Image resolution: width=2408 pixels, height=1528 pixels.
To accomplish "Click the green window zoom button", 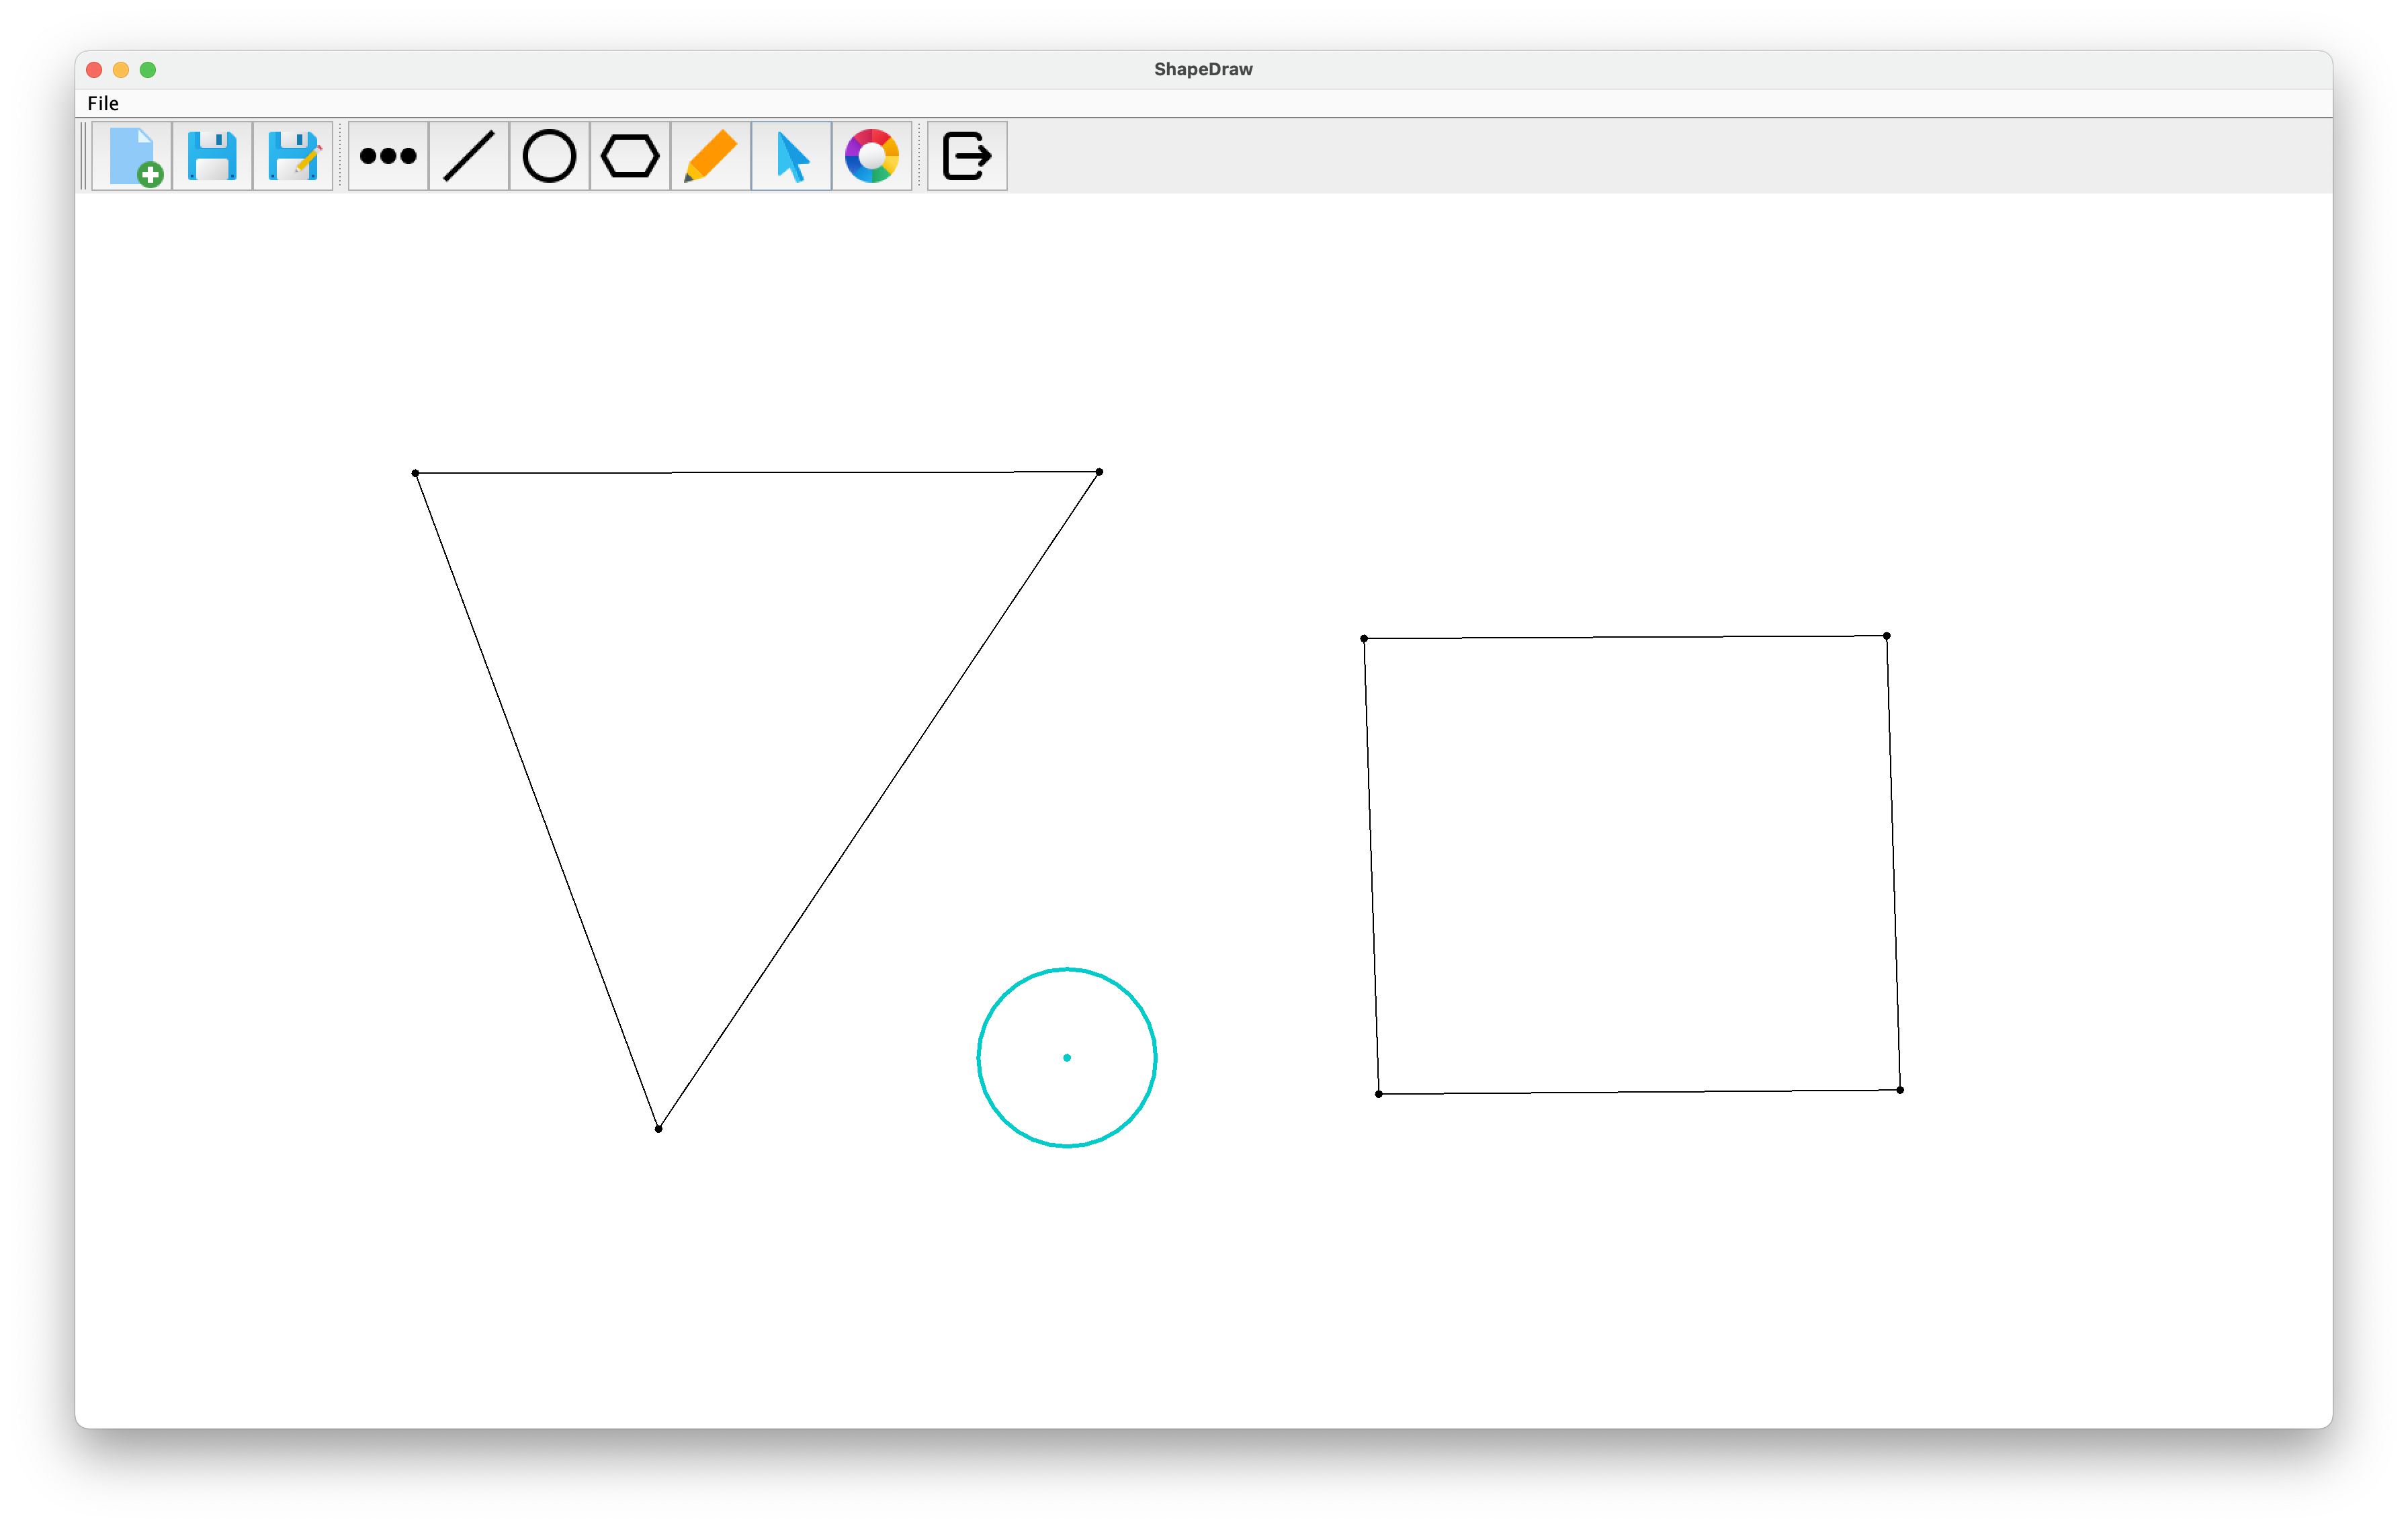I will click(x=148, y=69).
